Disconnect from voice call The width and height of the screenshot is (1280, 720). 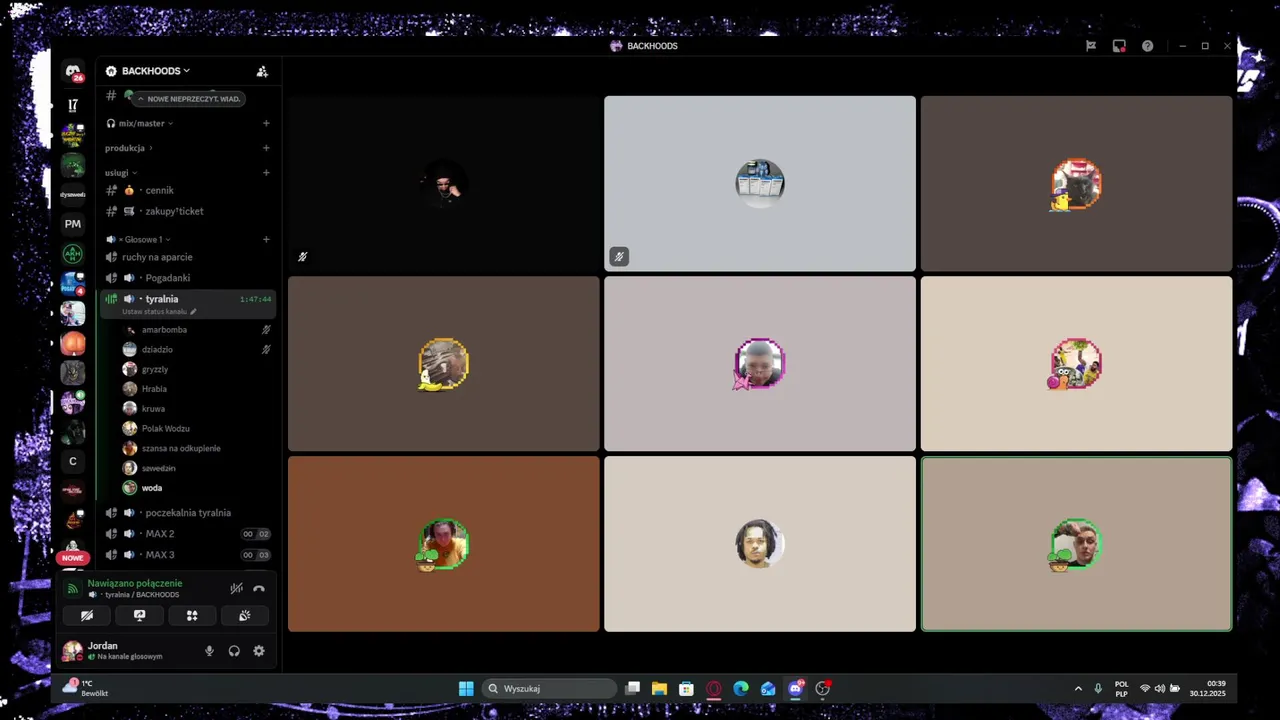[x=259, y=589]
